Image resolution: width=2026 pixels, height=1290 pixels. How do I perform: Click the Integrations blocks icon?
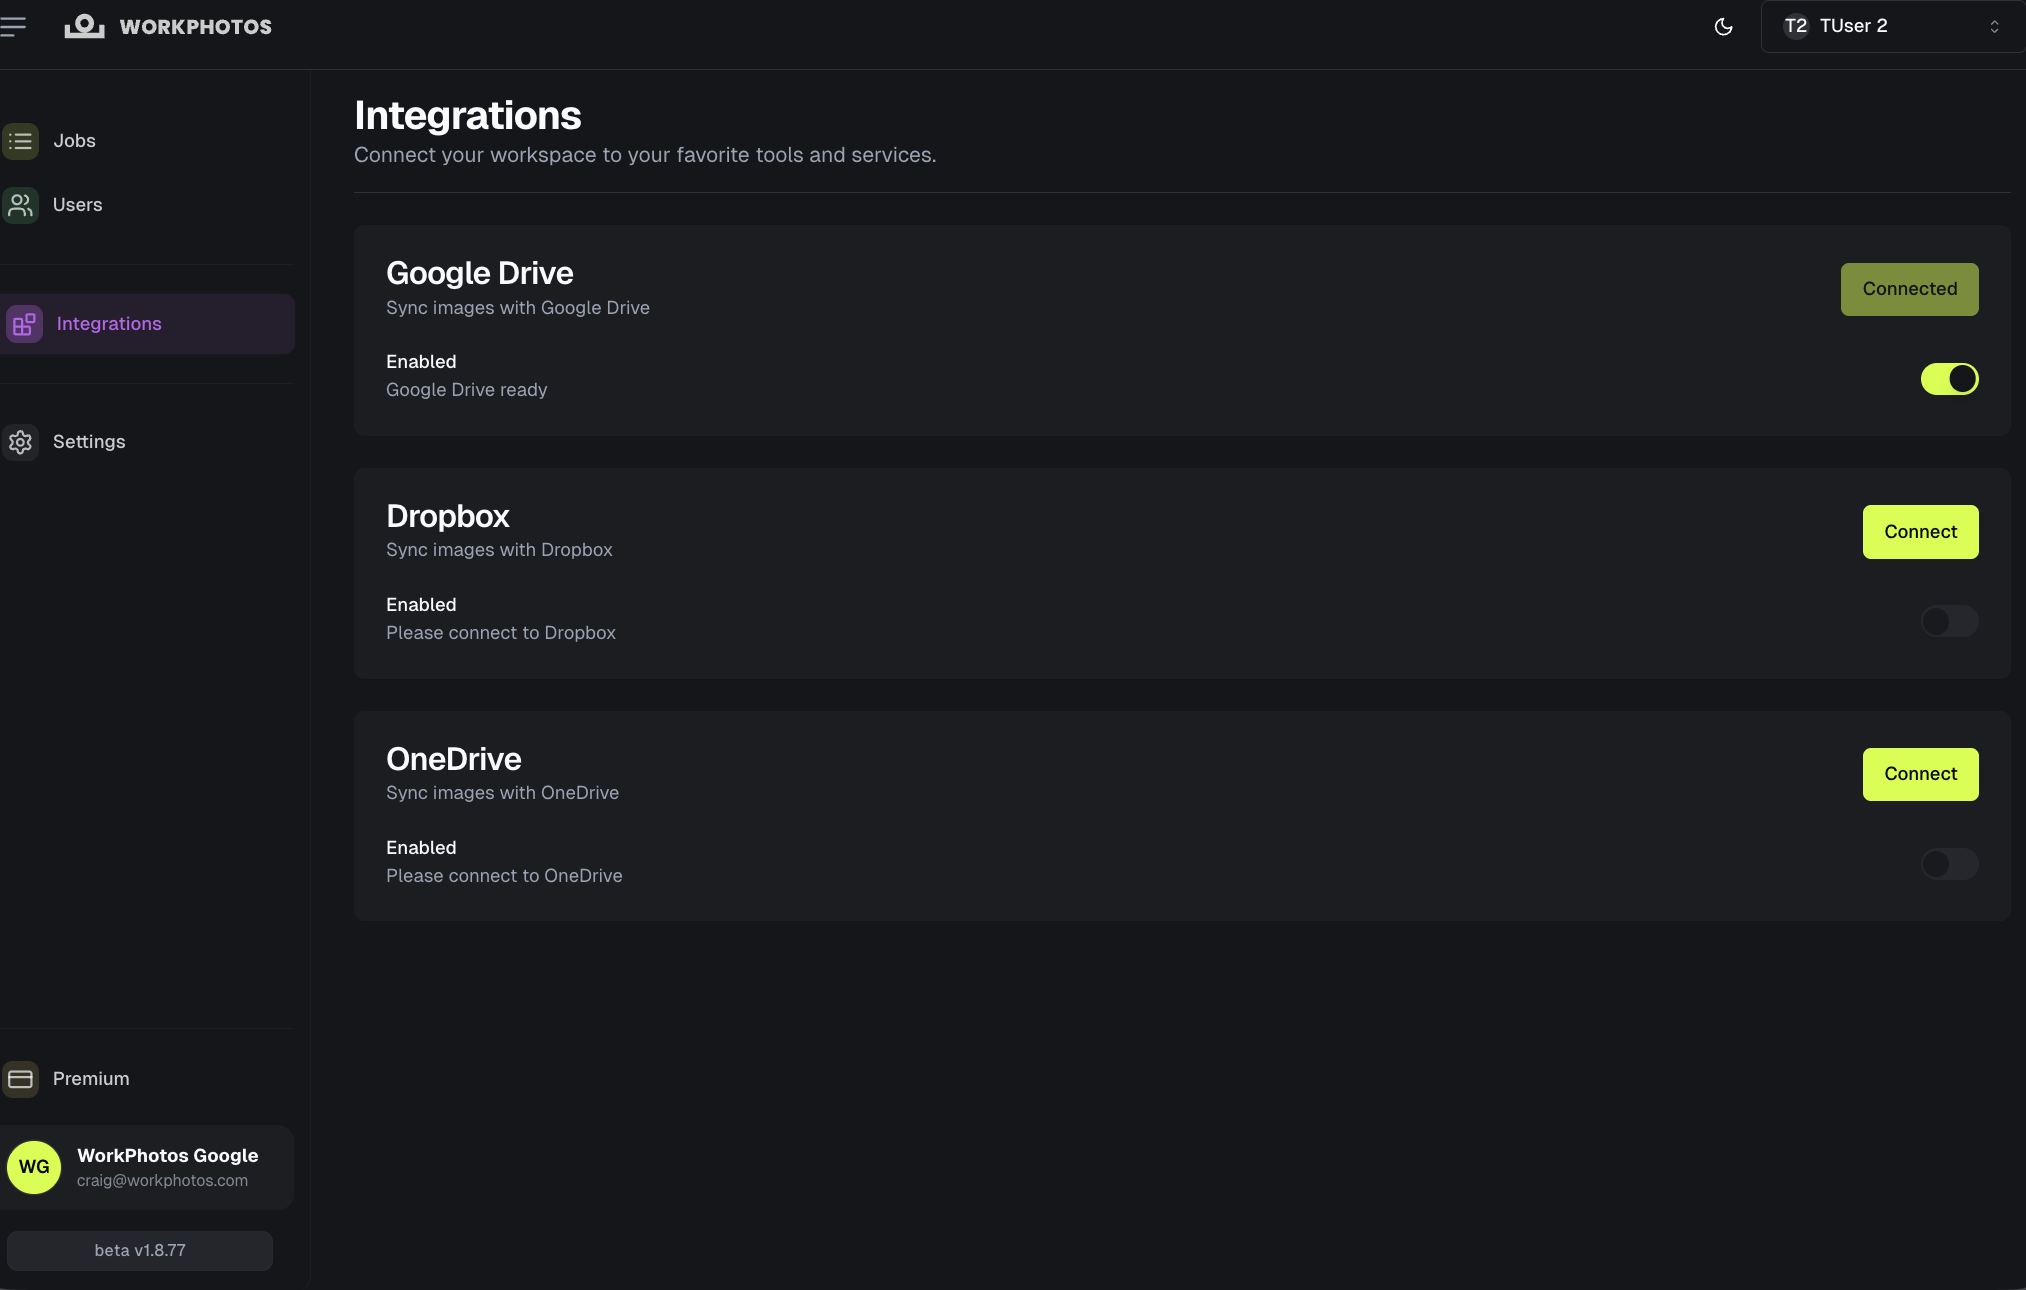24,324
